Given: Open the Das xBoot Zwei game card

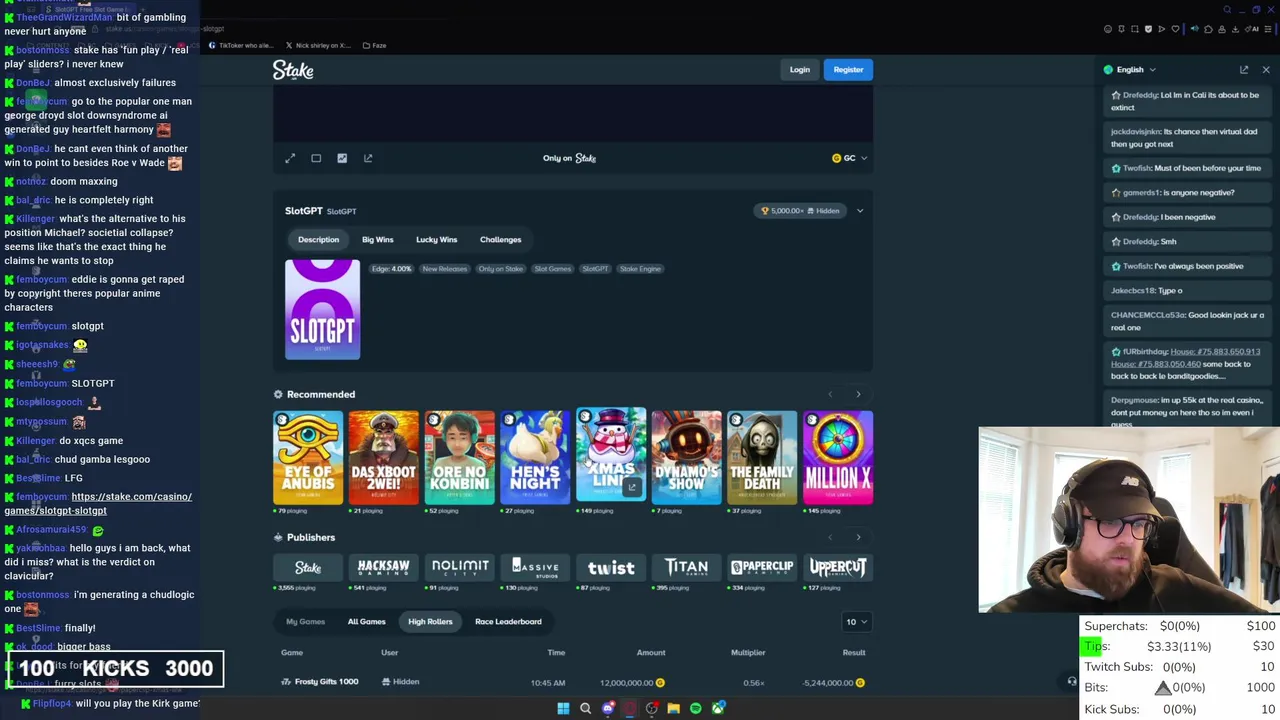Looking at the screenshot, I should click(x=384, y=457).
